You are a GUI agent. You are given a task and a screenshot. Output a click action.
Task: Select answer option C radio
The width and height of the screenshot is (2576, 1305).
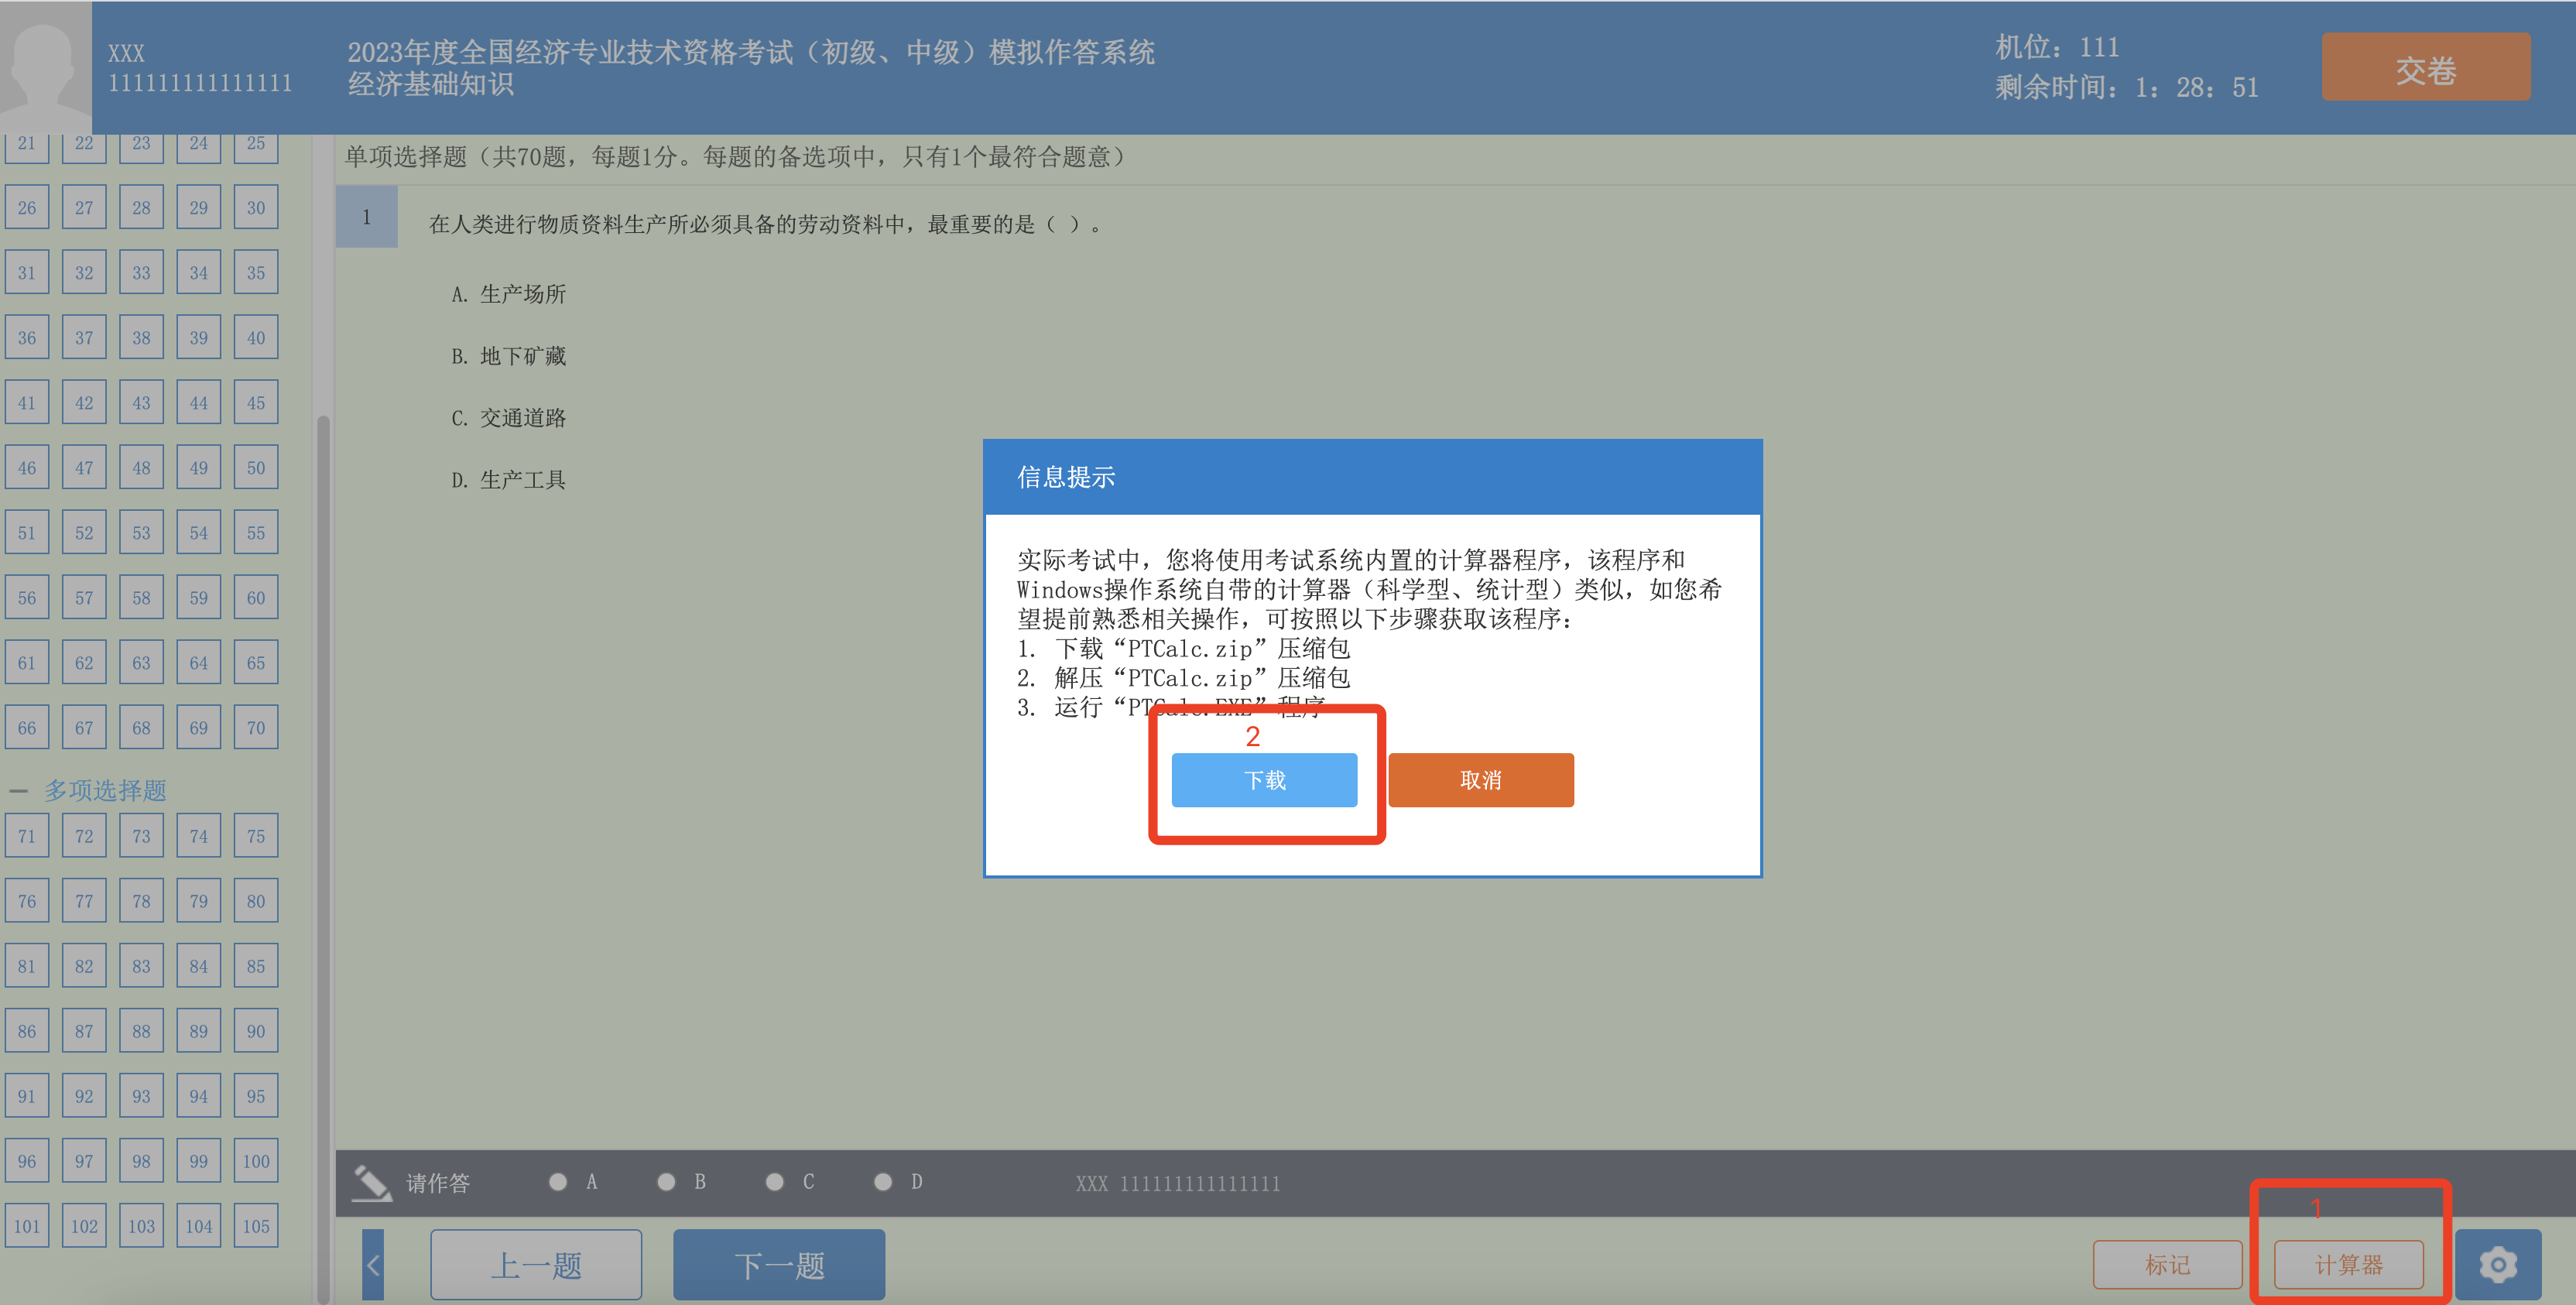click(x=774, y=1182)
